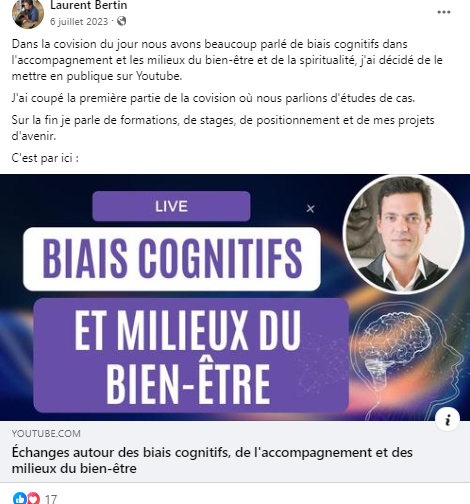Click the YOUTUBE.COM source label

tap(46, 434)
